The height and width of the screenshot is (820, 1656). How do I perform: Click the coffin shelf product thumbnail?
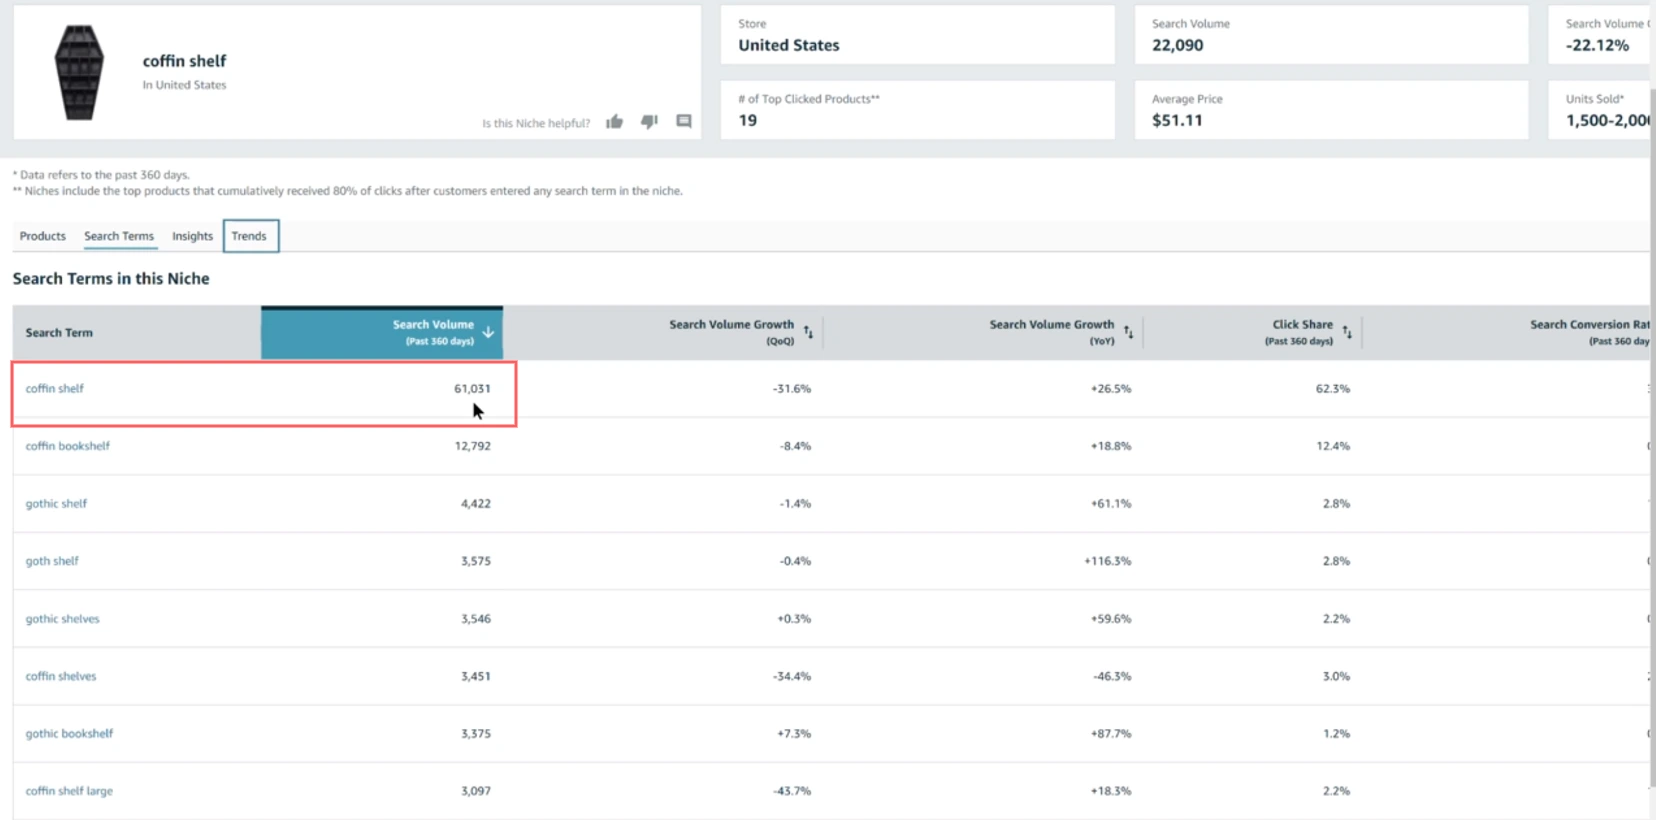point(79,72)
